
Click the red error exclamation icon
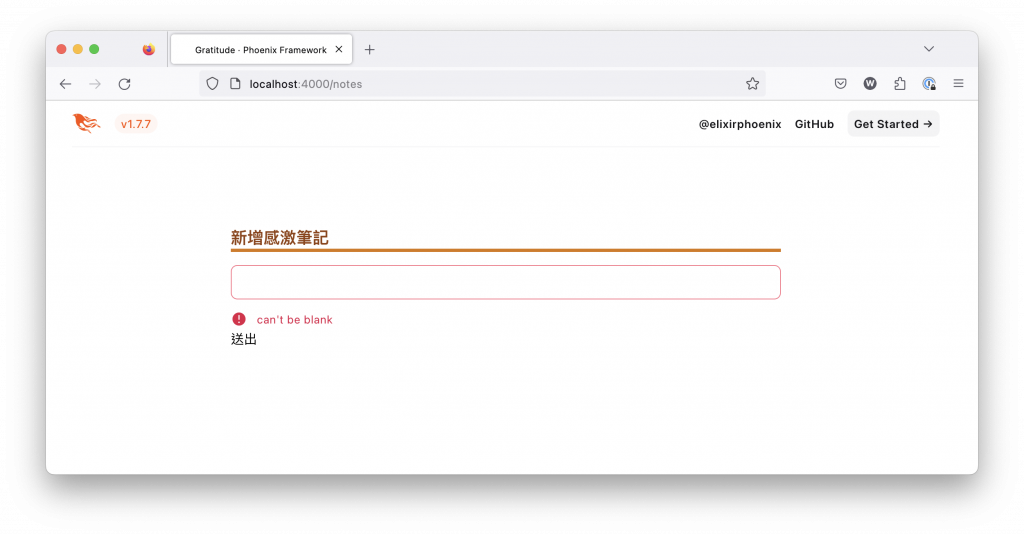click(x=239, y=319)
